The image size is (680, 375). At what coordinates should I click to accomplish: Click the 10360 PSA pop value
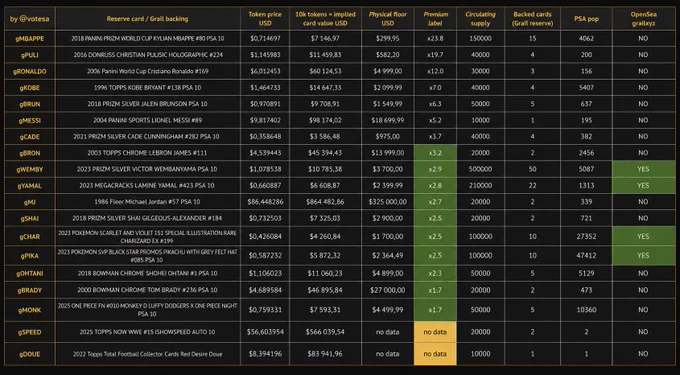pos(586,310)
